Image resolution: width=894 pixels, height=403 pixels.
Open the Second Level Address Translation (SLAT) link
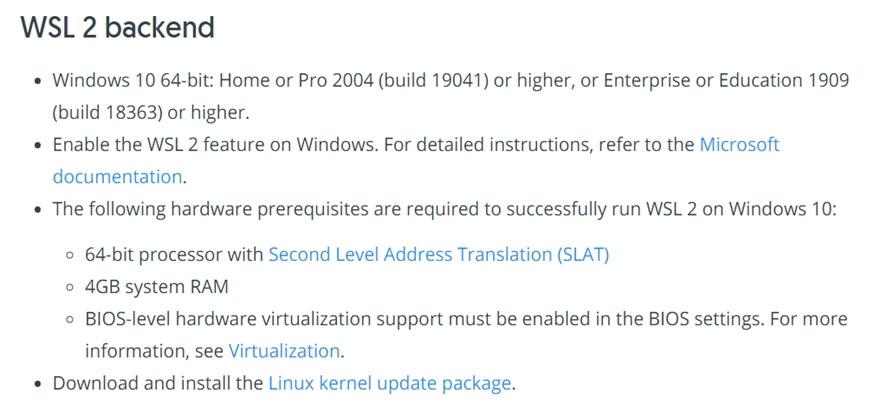(438, 254)
